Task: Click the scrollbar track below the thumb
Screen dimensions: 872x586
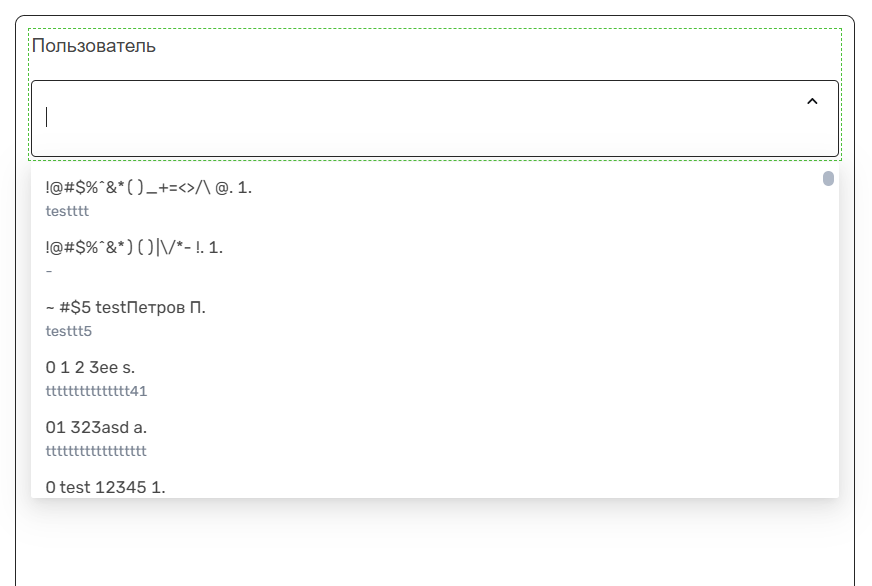Action: click(828, 350)
